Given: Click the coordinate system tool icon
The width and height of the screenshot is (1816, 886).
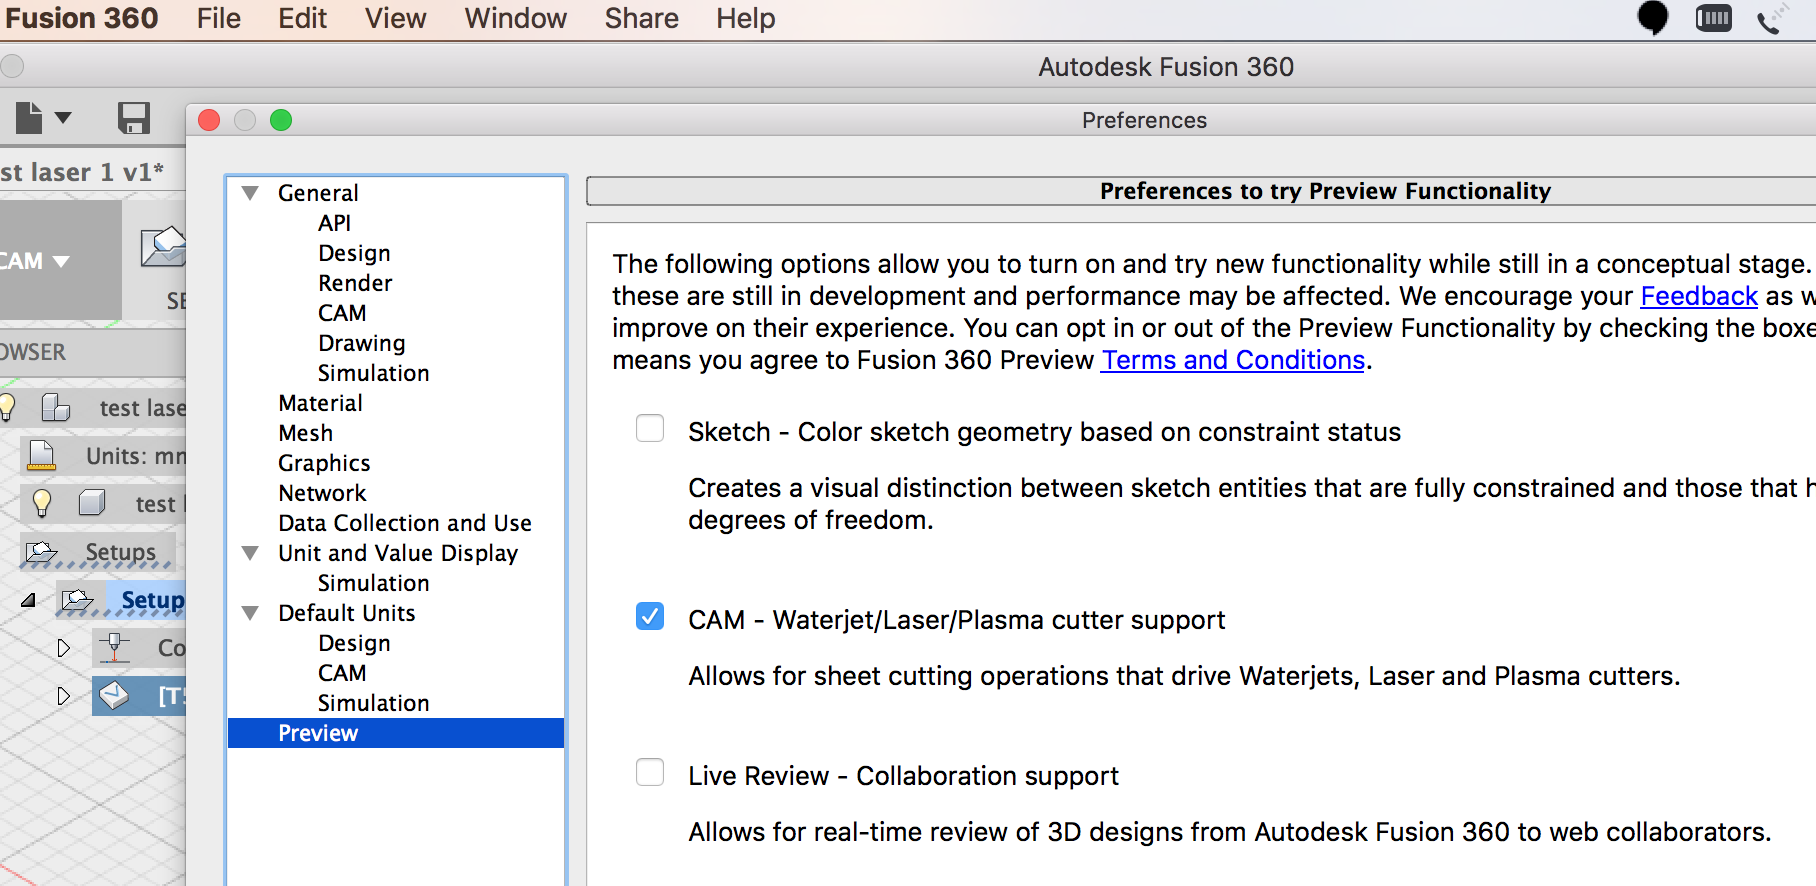Looking at the screenshot, I should 114,647.
